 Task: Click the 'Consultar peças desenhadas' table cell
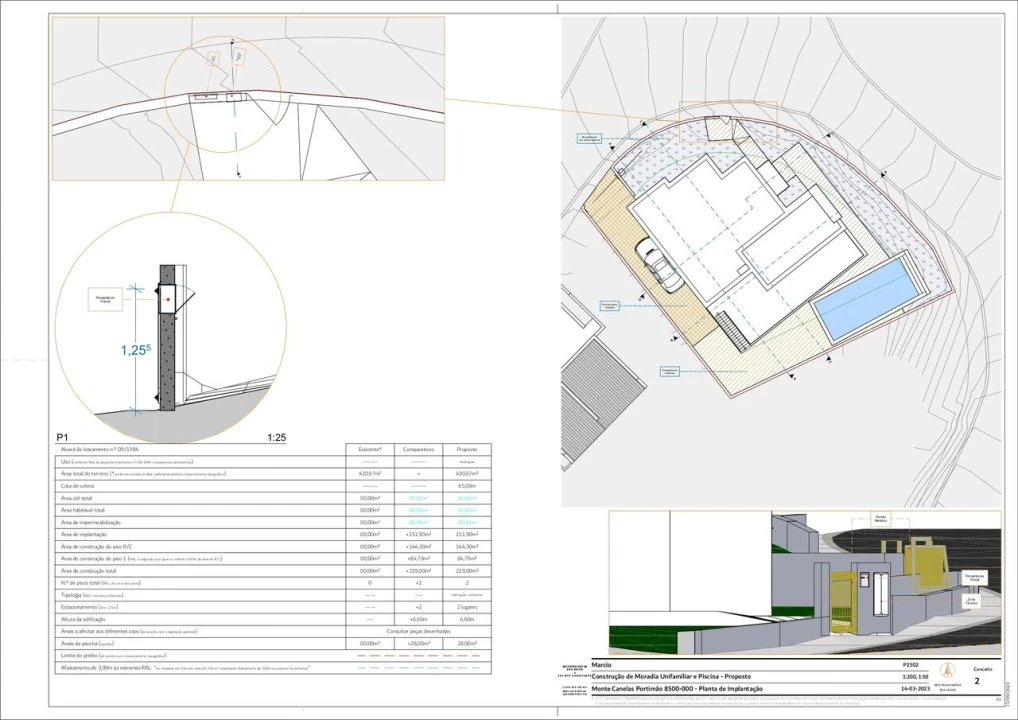pyautogui.click(x=418, y=632)
